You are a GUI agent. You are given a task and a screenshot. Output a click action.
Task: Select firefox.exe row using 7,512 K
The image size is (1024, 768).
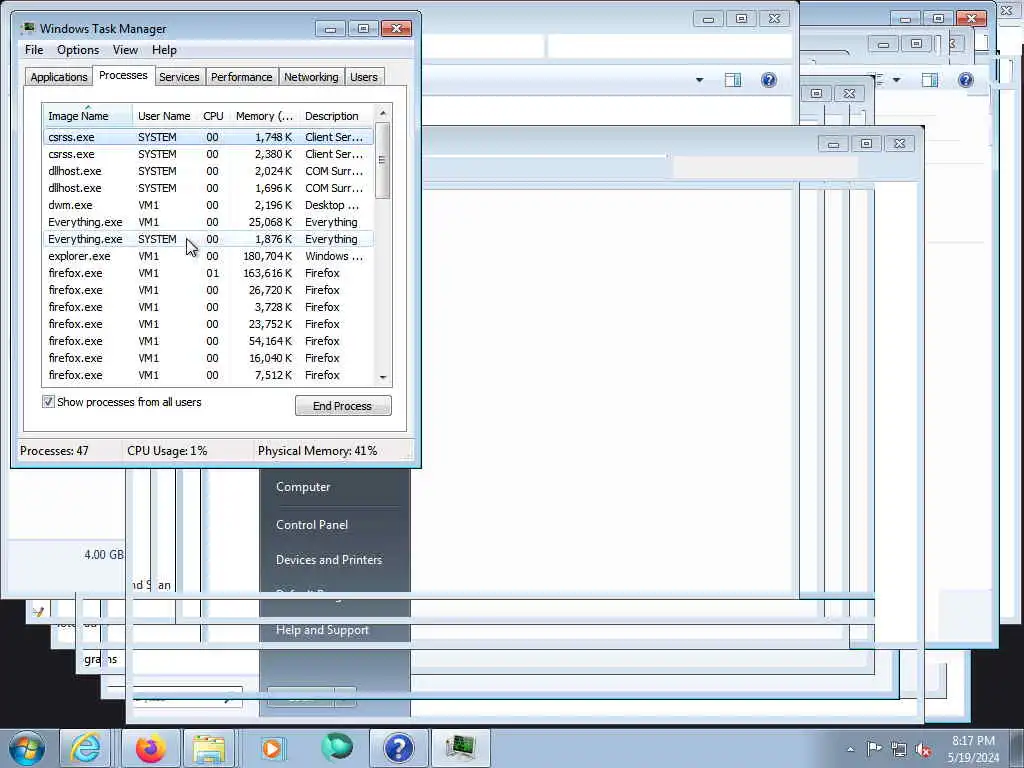(x=208, y=375)
